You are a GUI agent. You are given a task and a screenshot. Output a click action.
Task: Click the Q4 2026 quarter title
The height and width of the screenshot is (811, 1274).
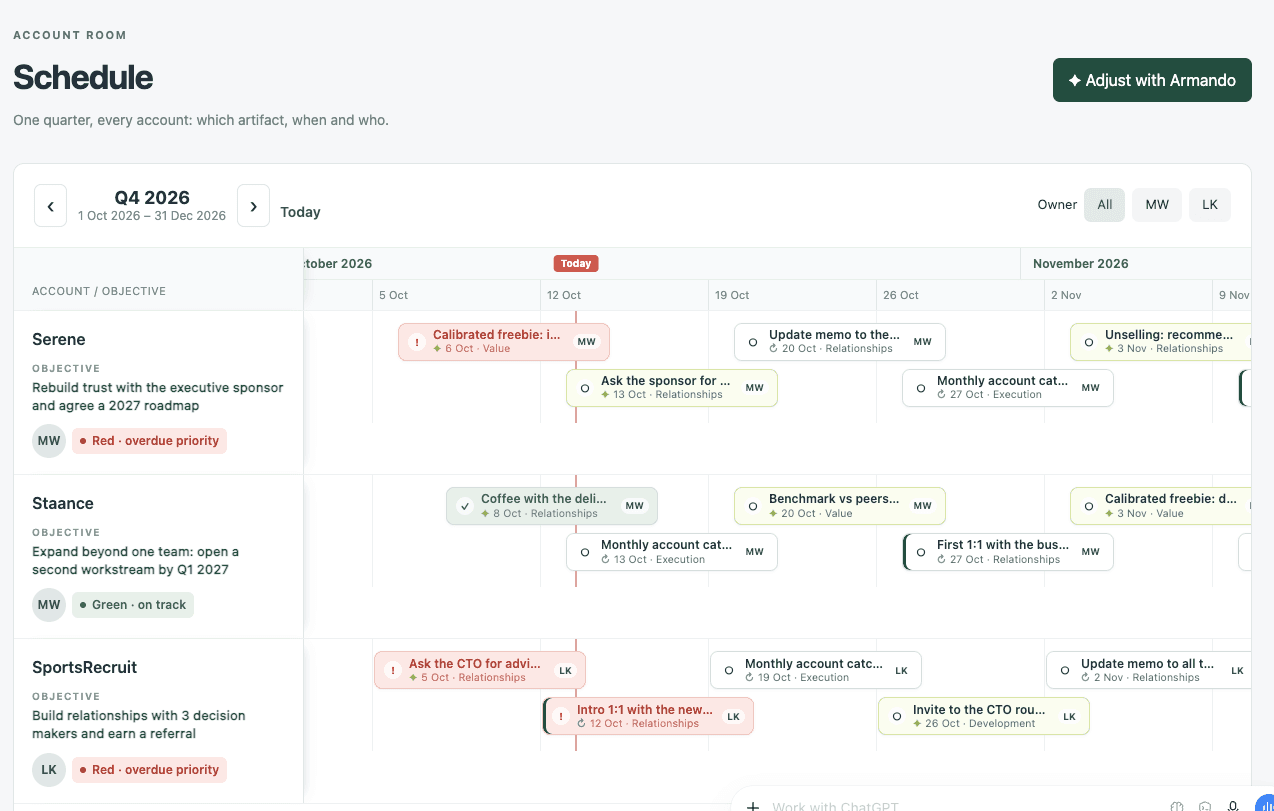pos(152,197)
